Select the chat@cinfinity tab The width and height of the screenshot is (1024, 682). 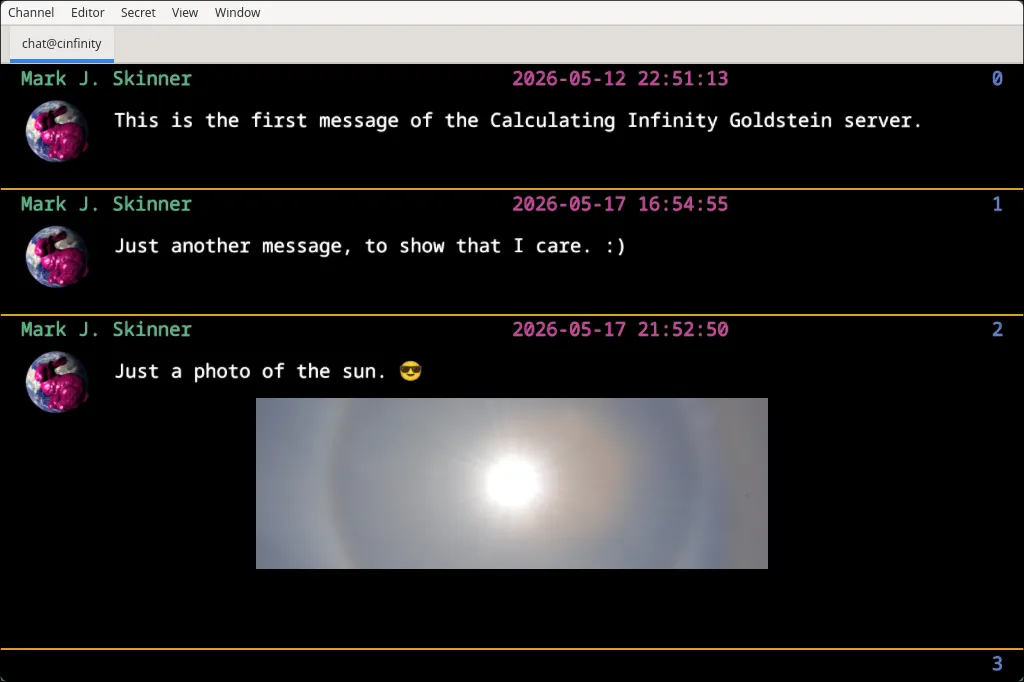point(61,44)
